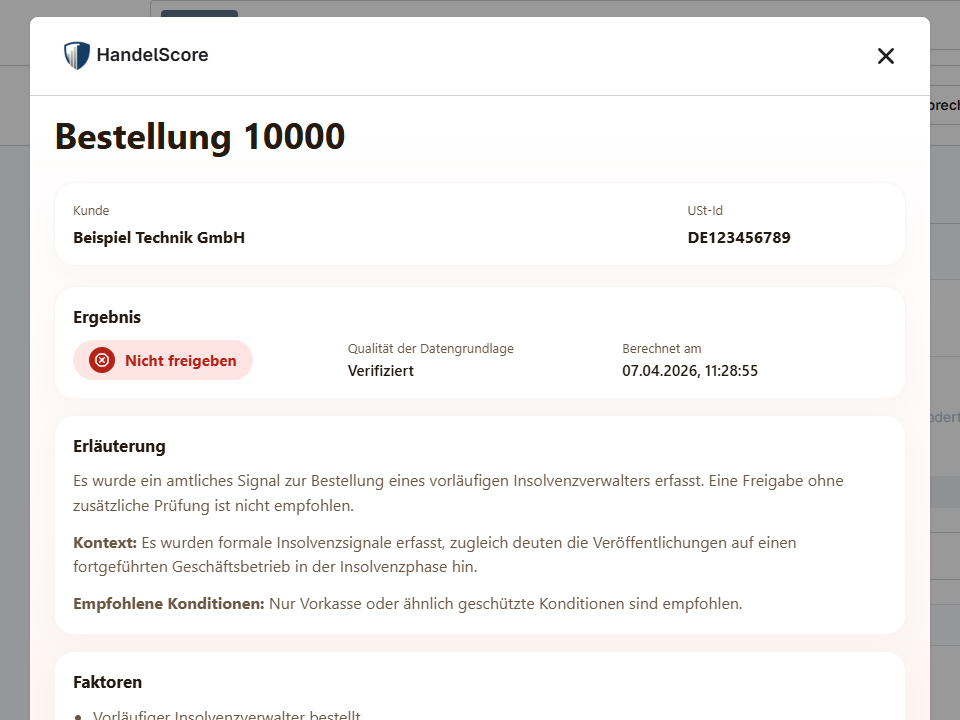
Task: Click the Ergebnis section heading
Action: tap(107, 317)
